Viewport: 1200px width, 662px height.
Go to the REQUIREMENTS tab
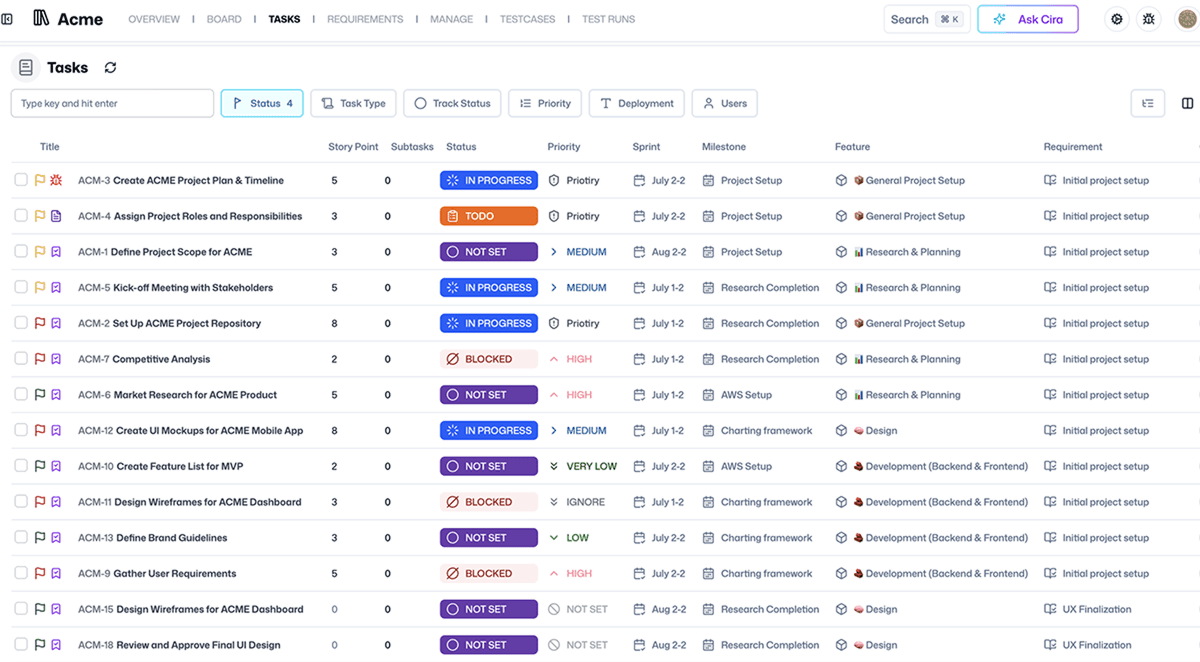pos(365,19)
